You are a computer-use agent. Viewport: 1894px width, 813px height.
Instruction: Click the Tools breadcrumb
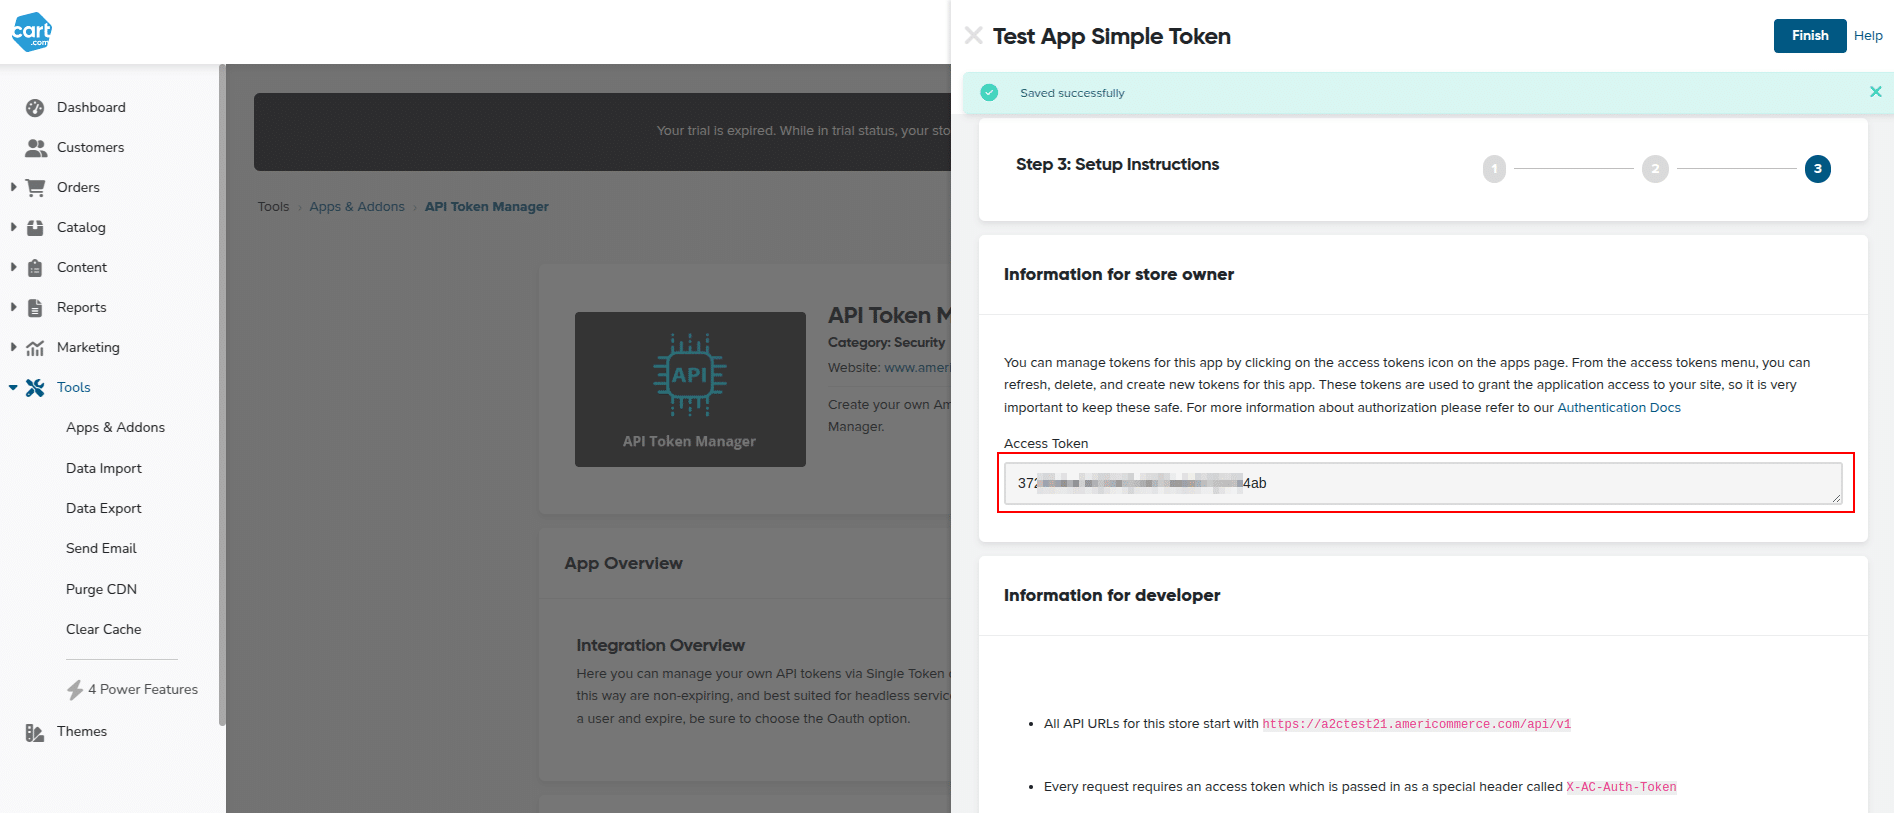[x=273, y=207]
